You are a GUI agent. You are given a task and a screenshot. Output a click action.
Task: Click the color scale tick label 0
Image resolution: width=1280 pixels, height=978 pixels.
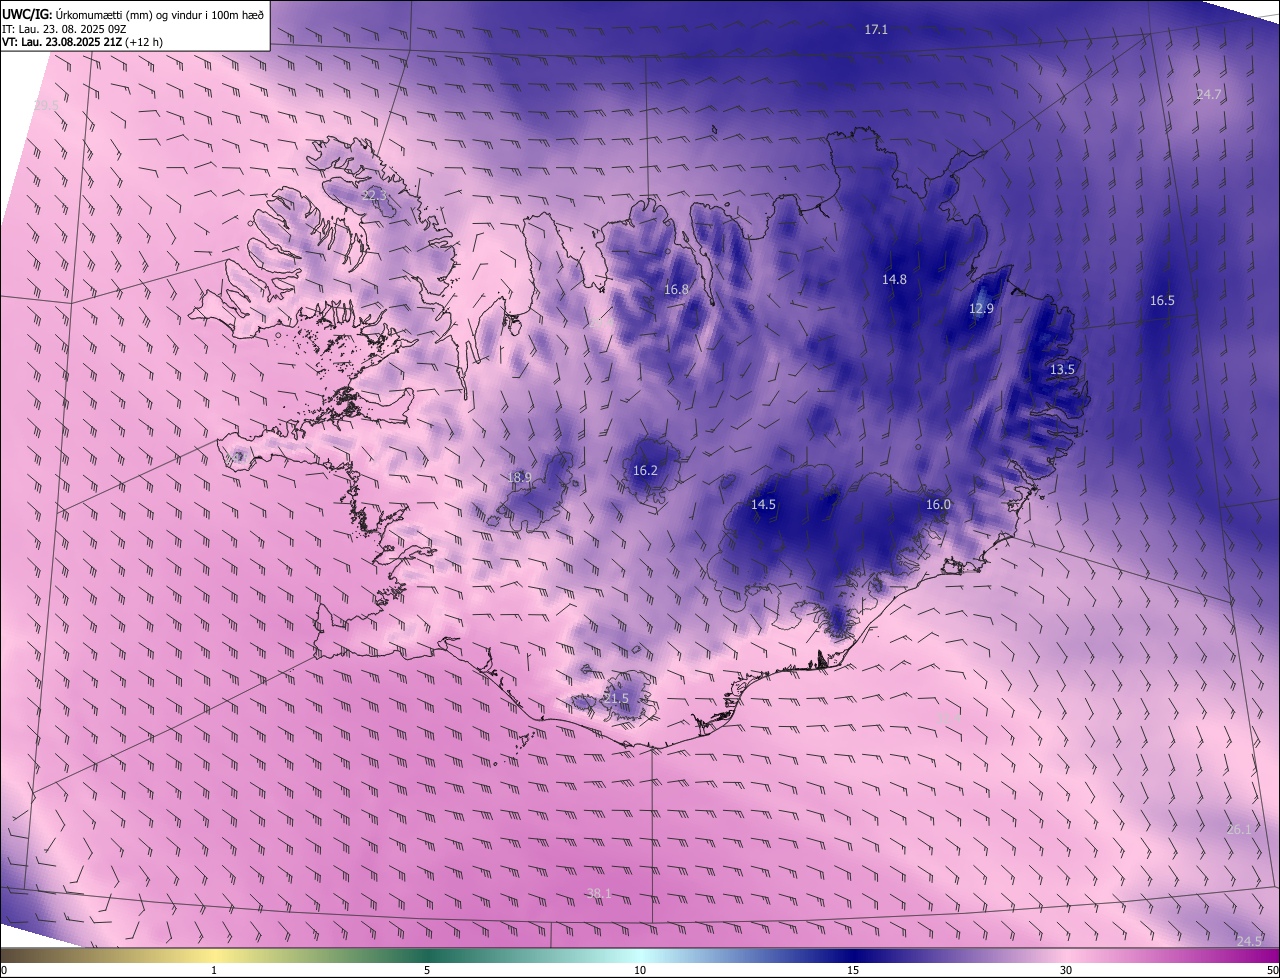4,970
